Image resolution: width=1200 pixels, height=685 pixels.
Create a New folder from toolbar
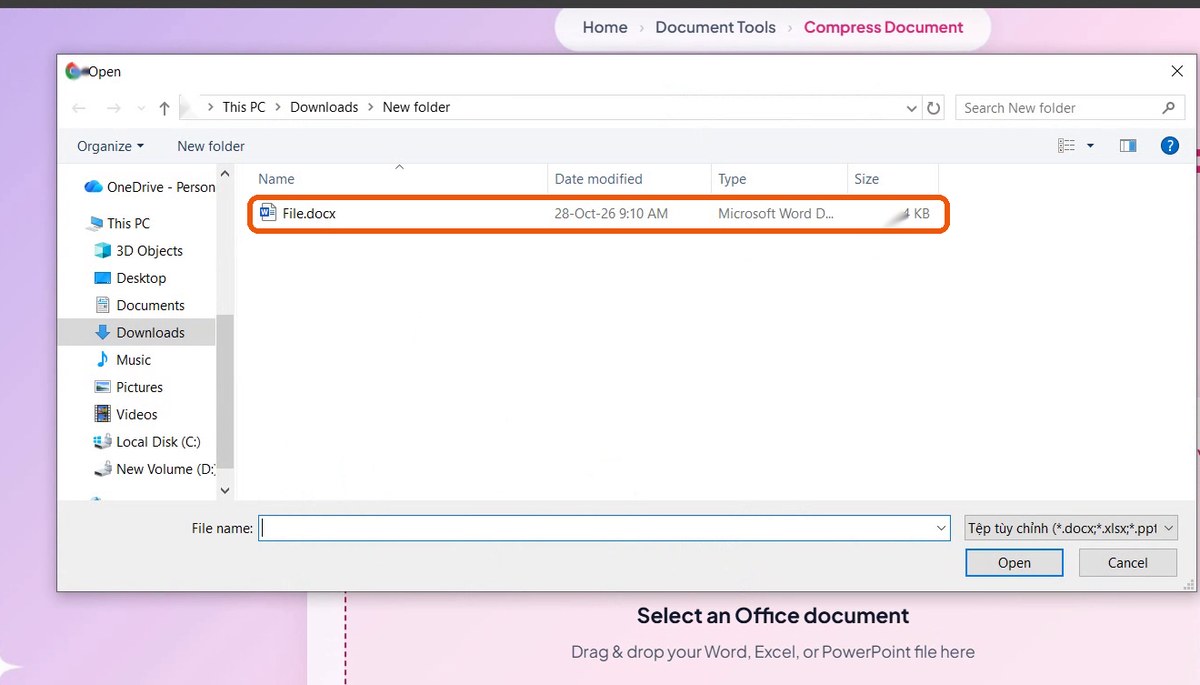tap(211, 146)
